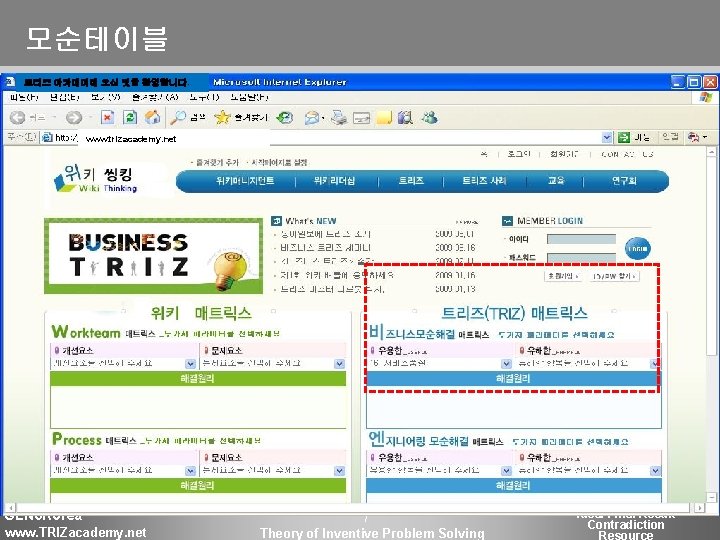Image resolution: width=720 pixels, height=540 pixels.
Task: Click the What's NEW heading icon
Action: [276, 221]
